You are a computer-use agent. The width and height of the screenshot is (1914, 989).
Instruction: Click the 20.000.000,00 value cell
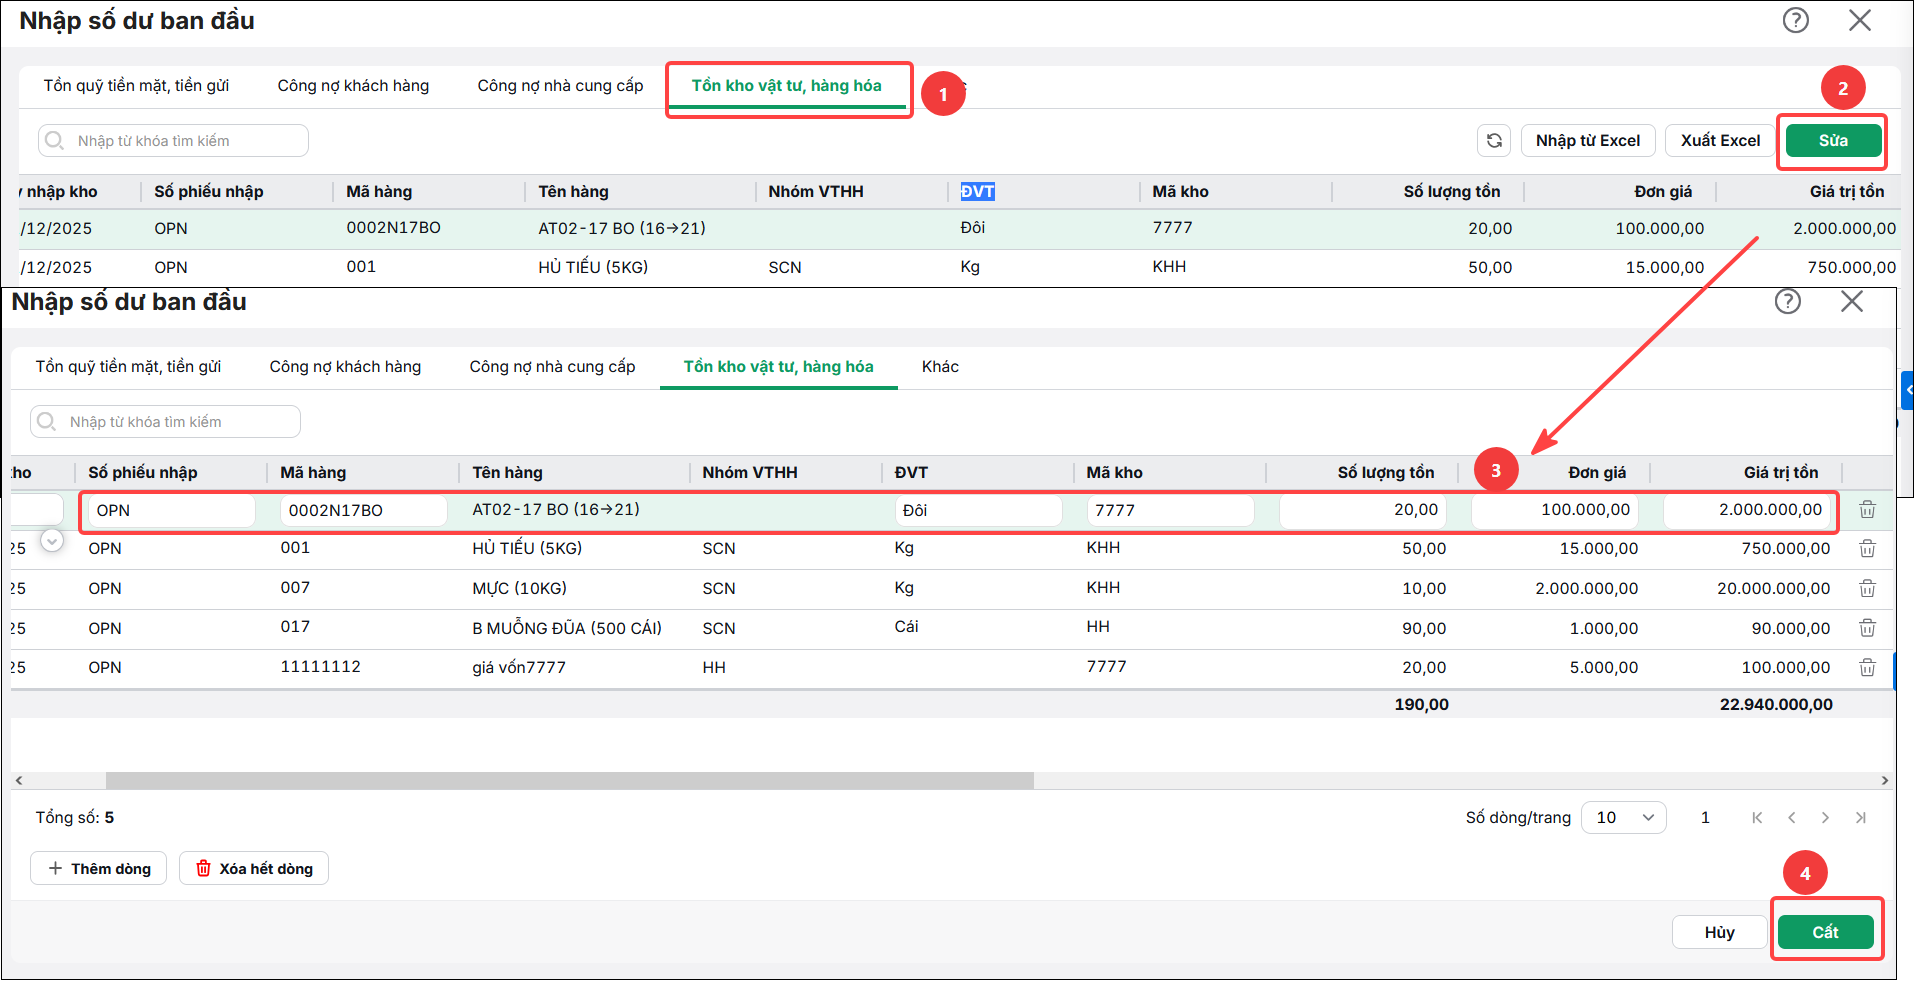pos(1773,589)
